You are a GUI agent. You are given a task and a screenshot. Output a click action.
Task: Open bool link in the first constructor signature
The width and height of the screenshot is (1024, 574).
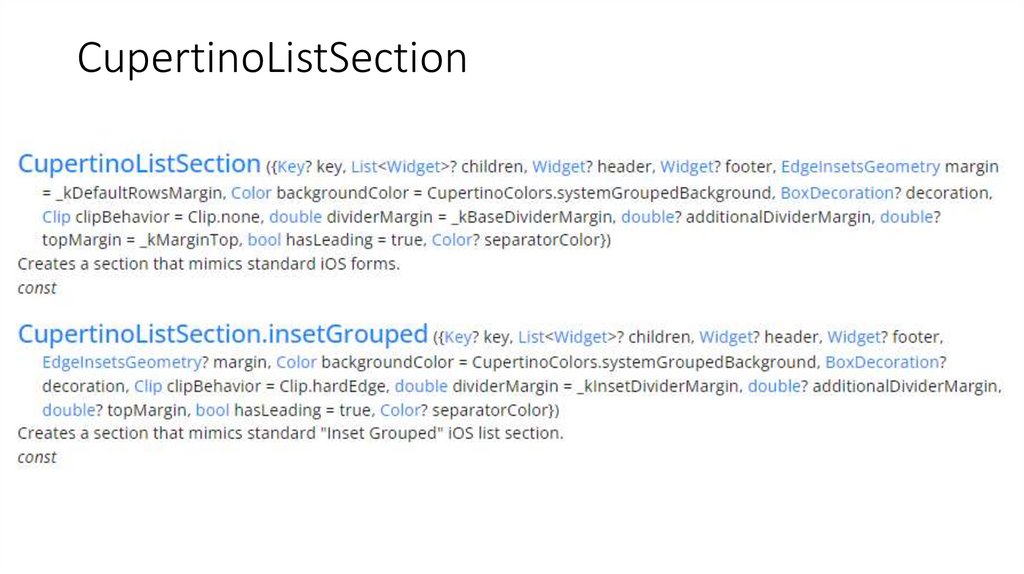264,240
